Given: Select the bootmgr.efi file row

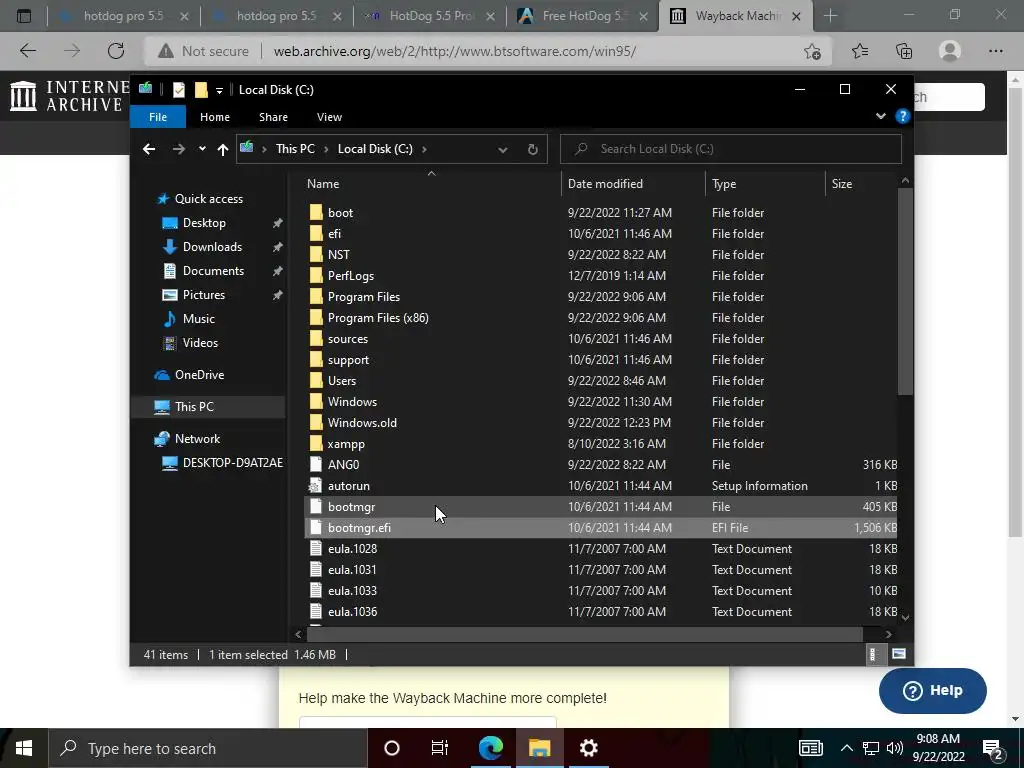Looking at the screenshot, I should (601, 528).
